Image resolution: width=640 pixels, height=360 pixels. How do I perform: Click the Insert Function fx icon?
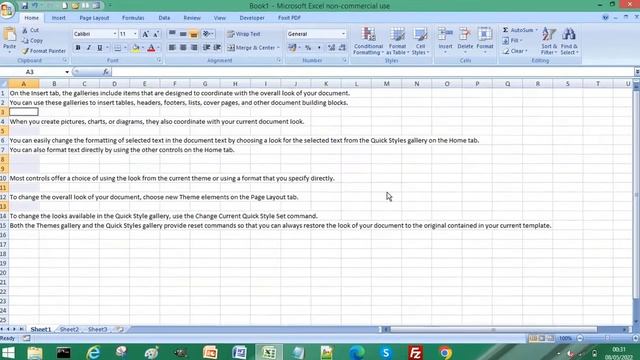tap(106, 72)
